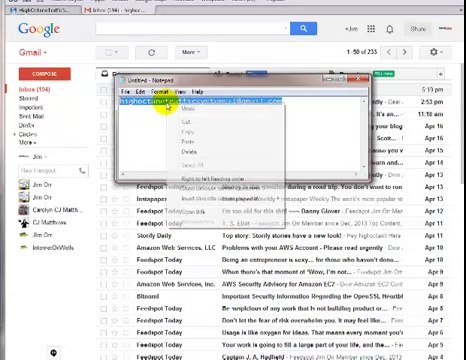
Task: Select the Storify Daily email checkbox
Action: pos(104,236)
